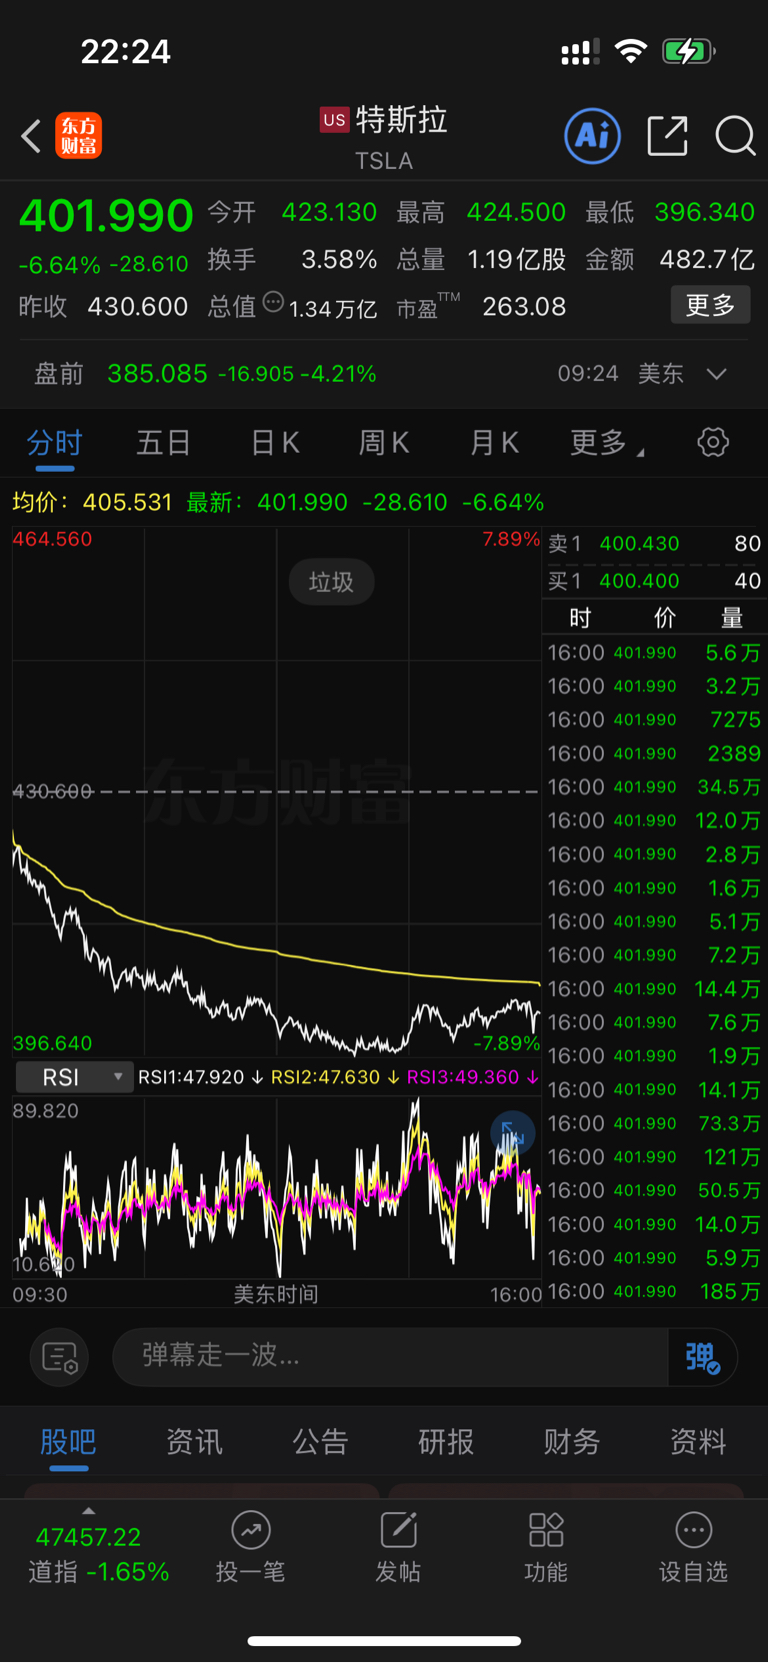Send danmaku with the 弹 icon
Viewport: 768px width, 1663px height.
(703, 1357)
